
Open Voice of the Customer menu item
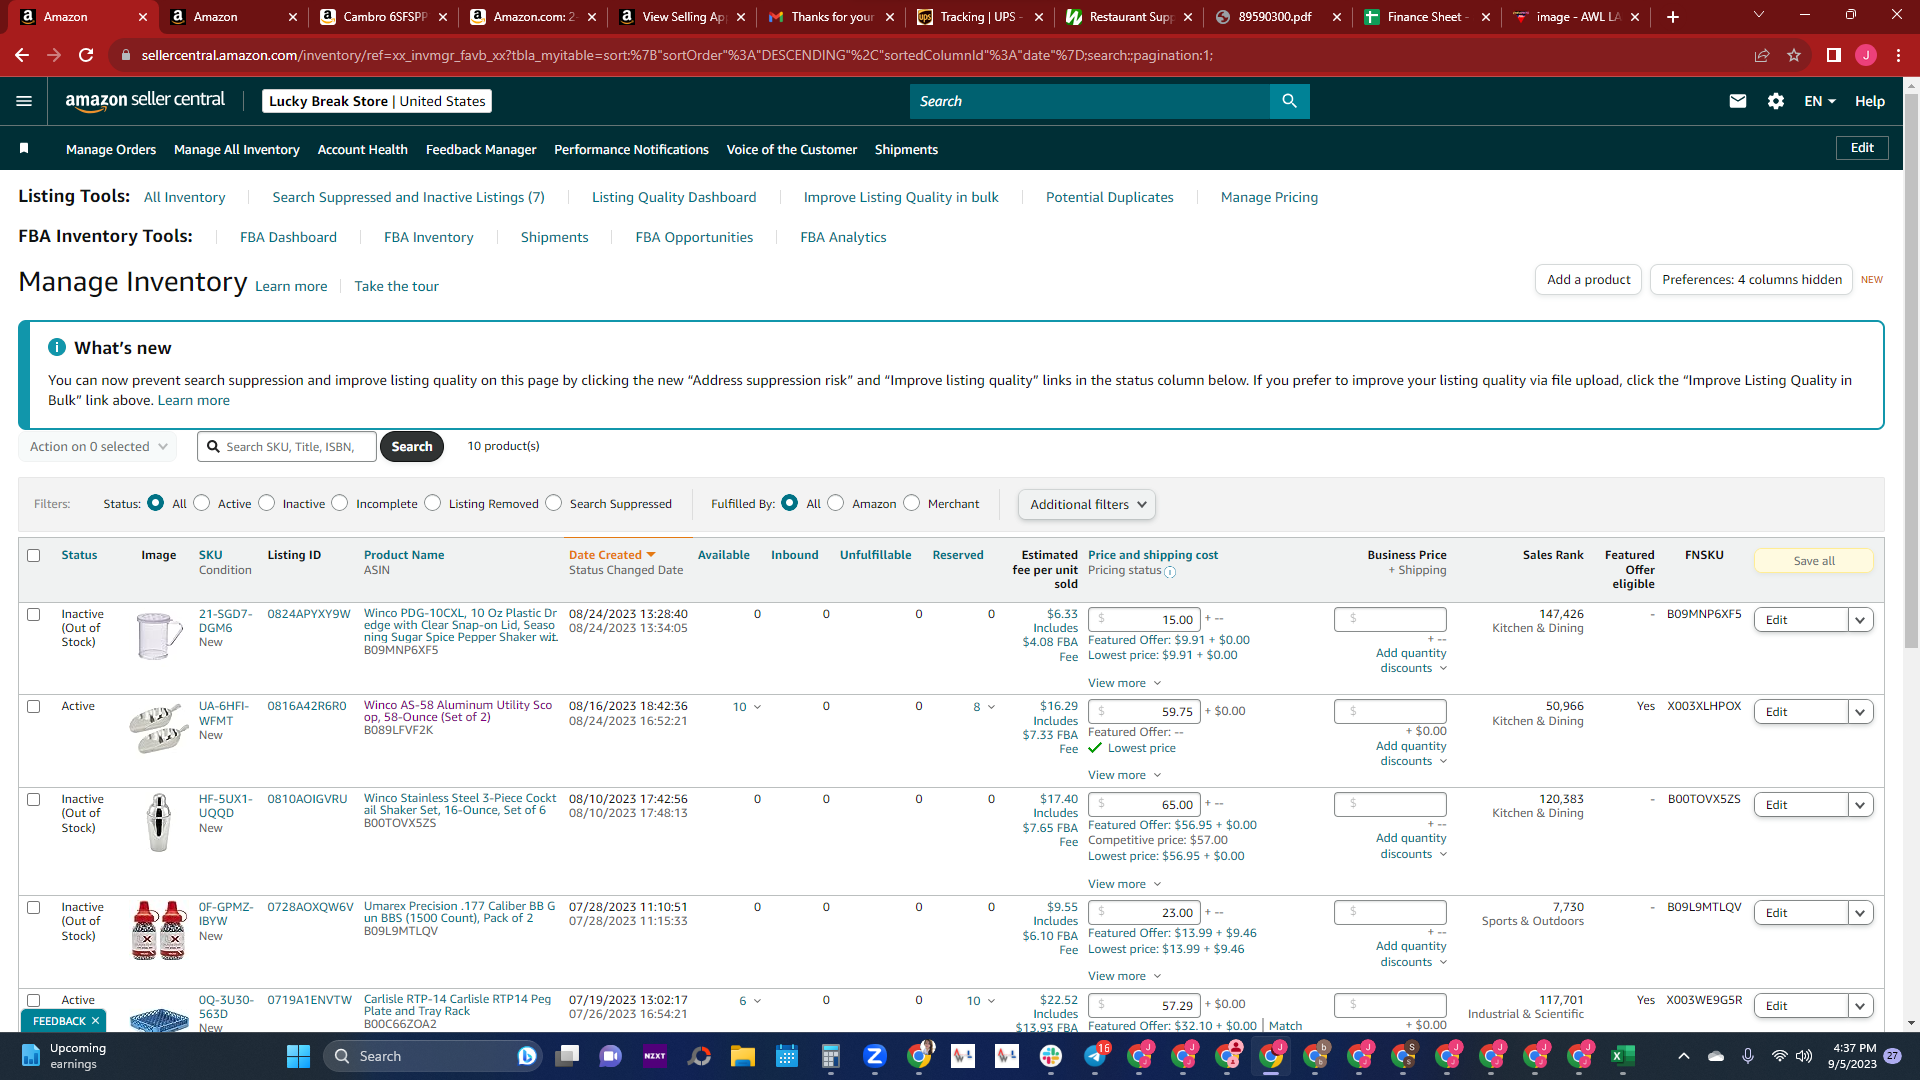click(x=791, y=149)
